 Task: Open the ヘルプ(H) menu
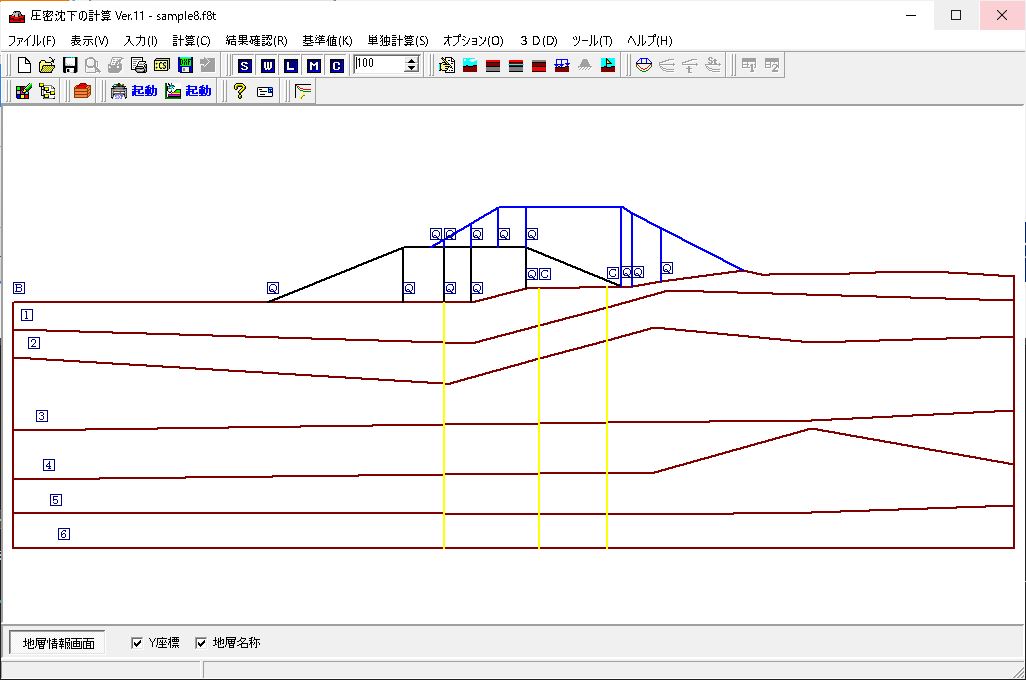pos(650,41)
